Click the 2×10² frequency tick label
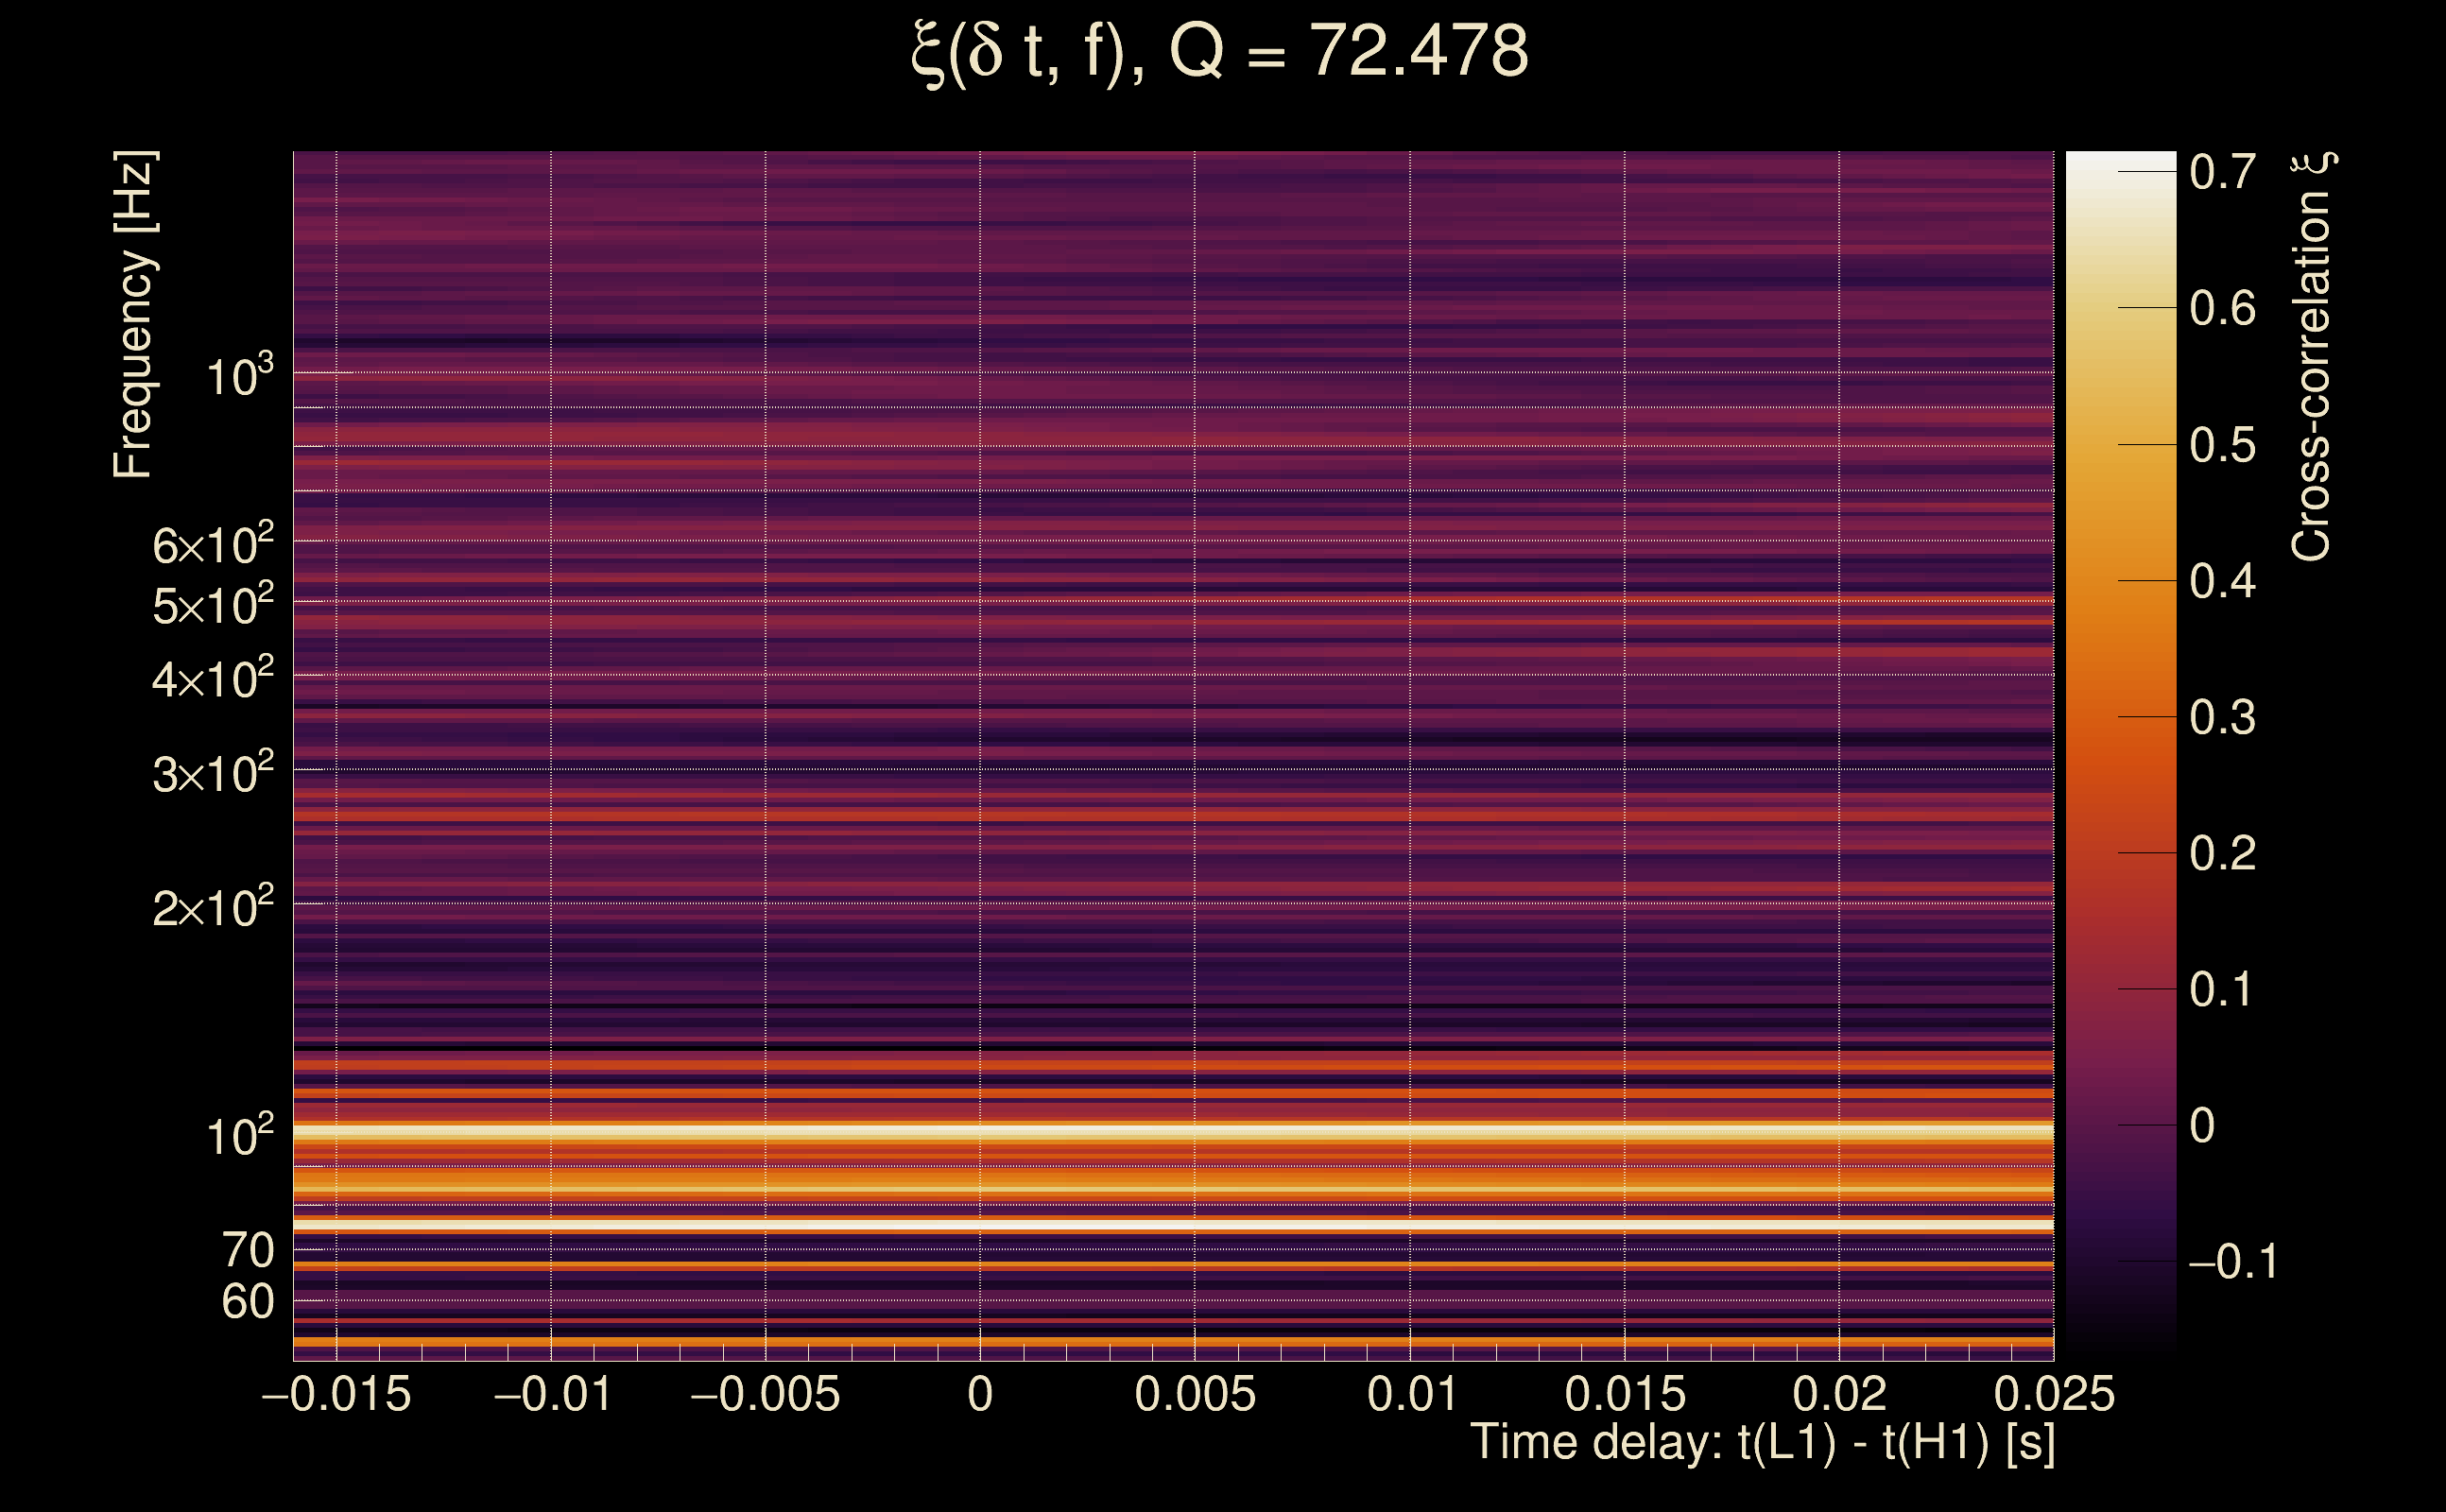 (212, 907)
